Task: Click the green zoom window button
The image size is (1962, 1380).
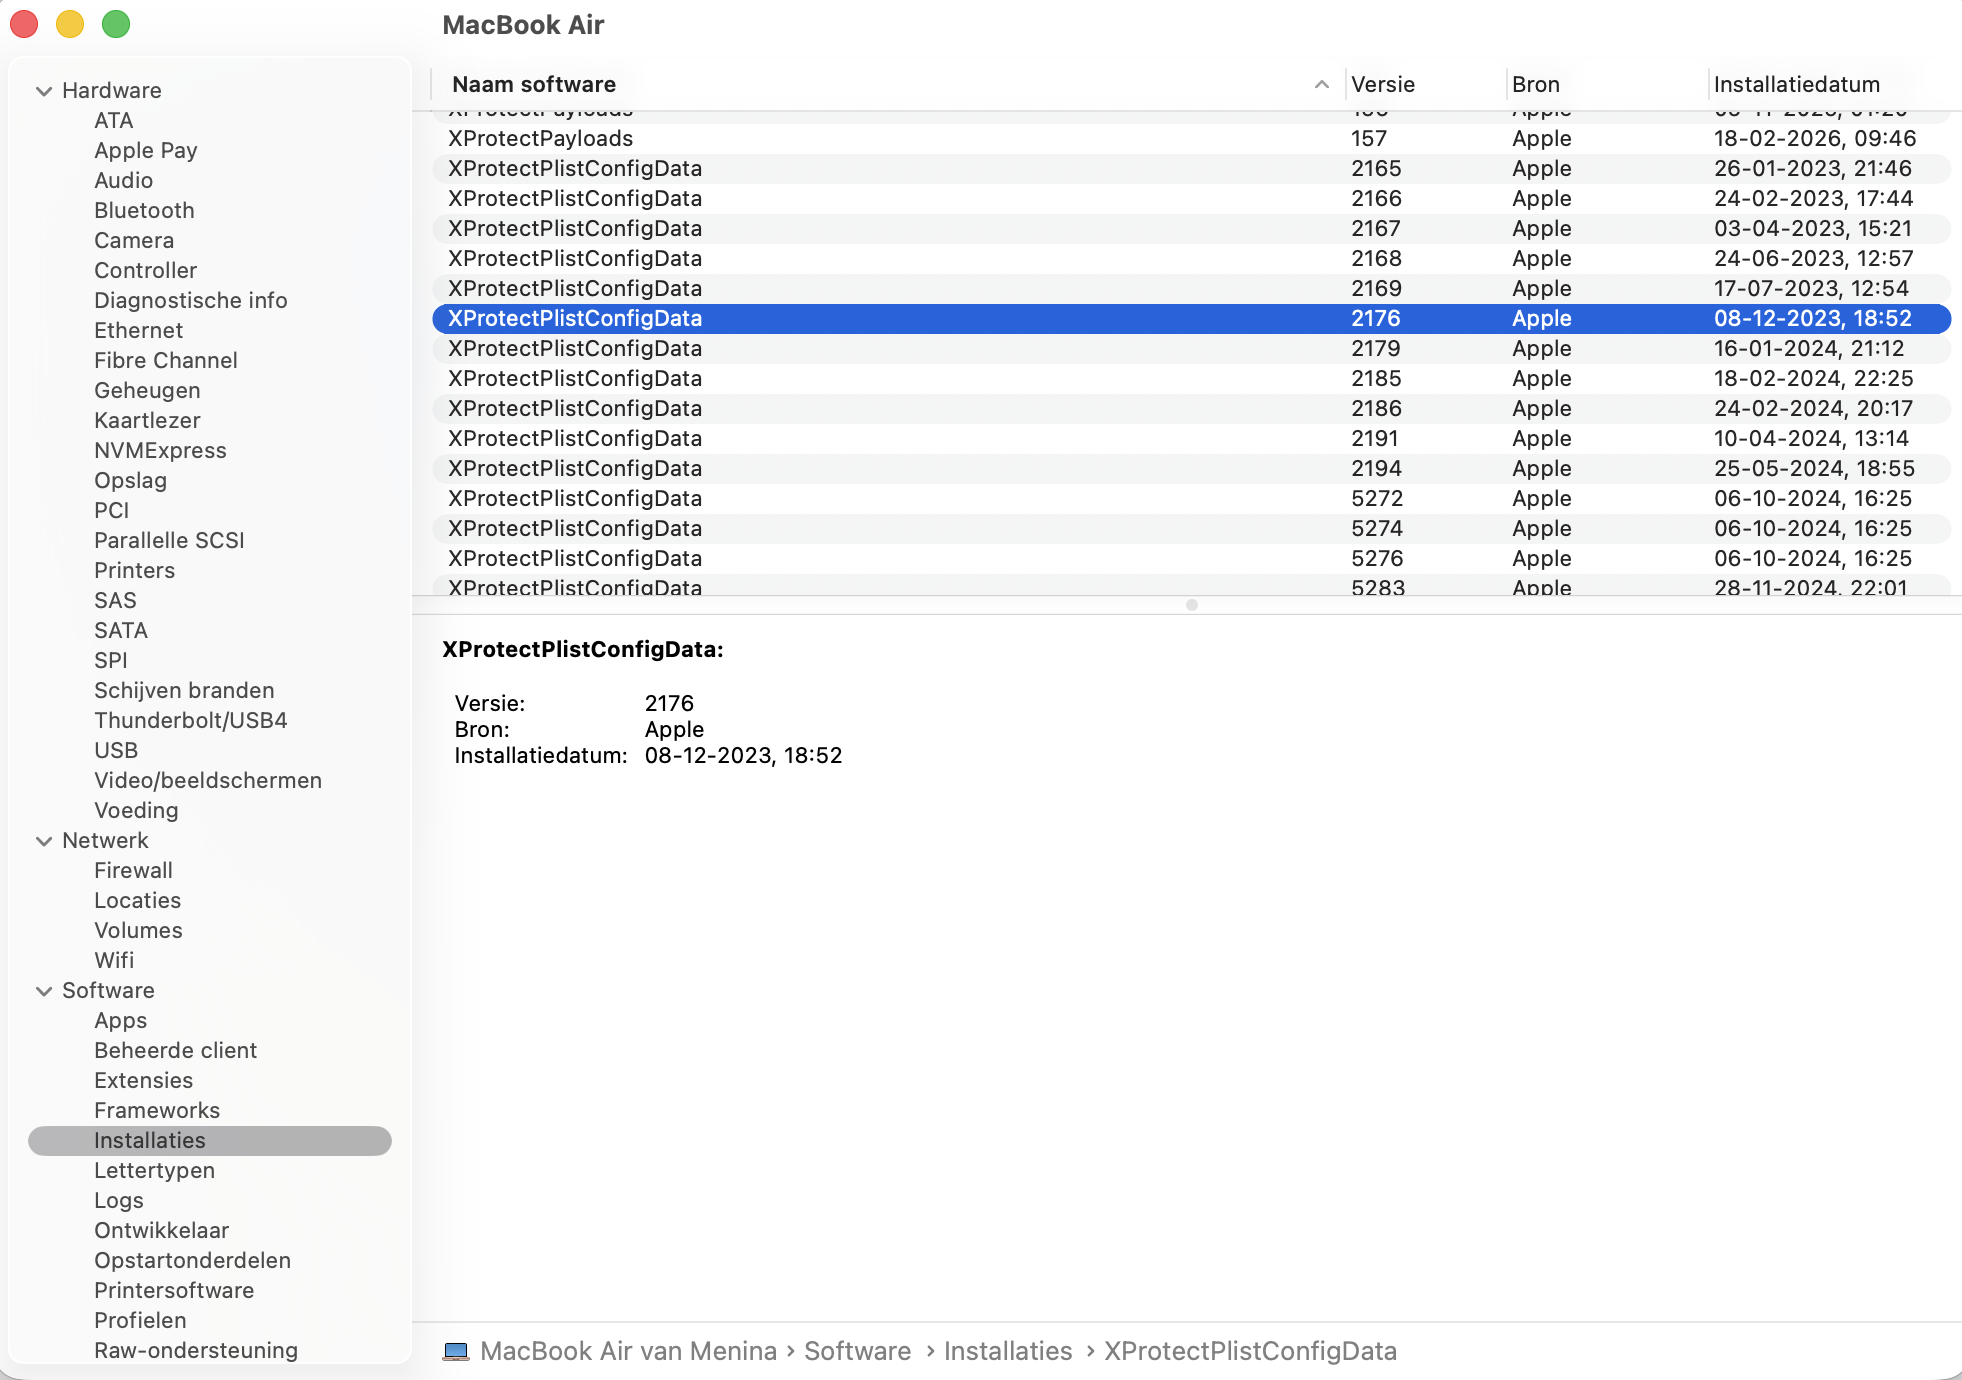Action: (x=116, y=24)
